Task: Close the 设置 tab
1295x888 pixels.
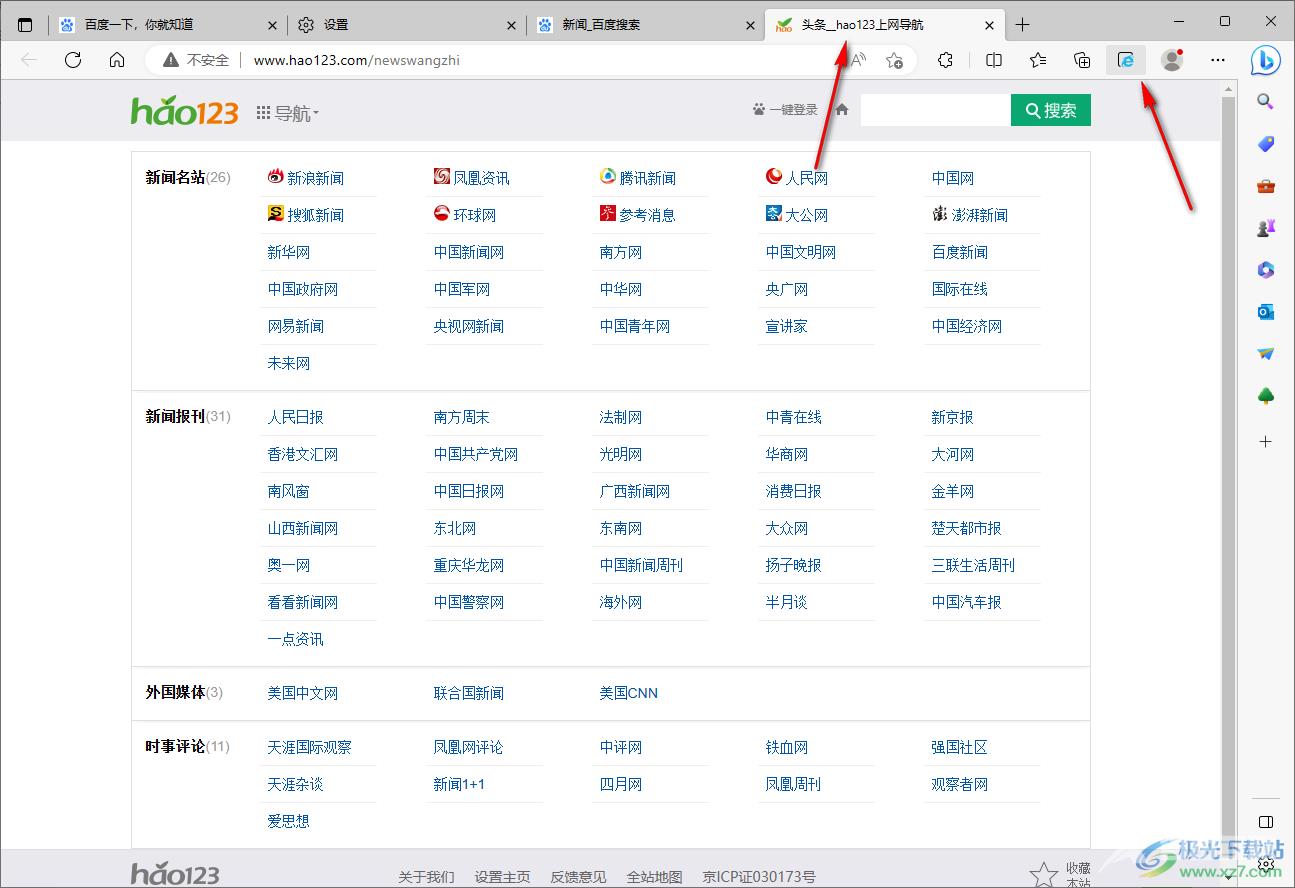Action: pos(511,26)
